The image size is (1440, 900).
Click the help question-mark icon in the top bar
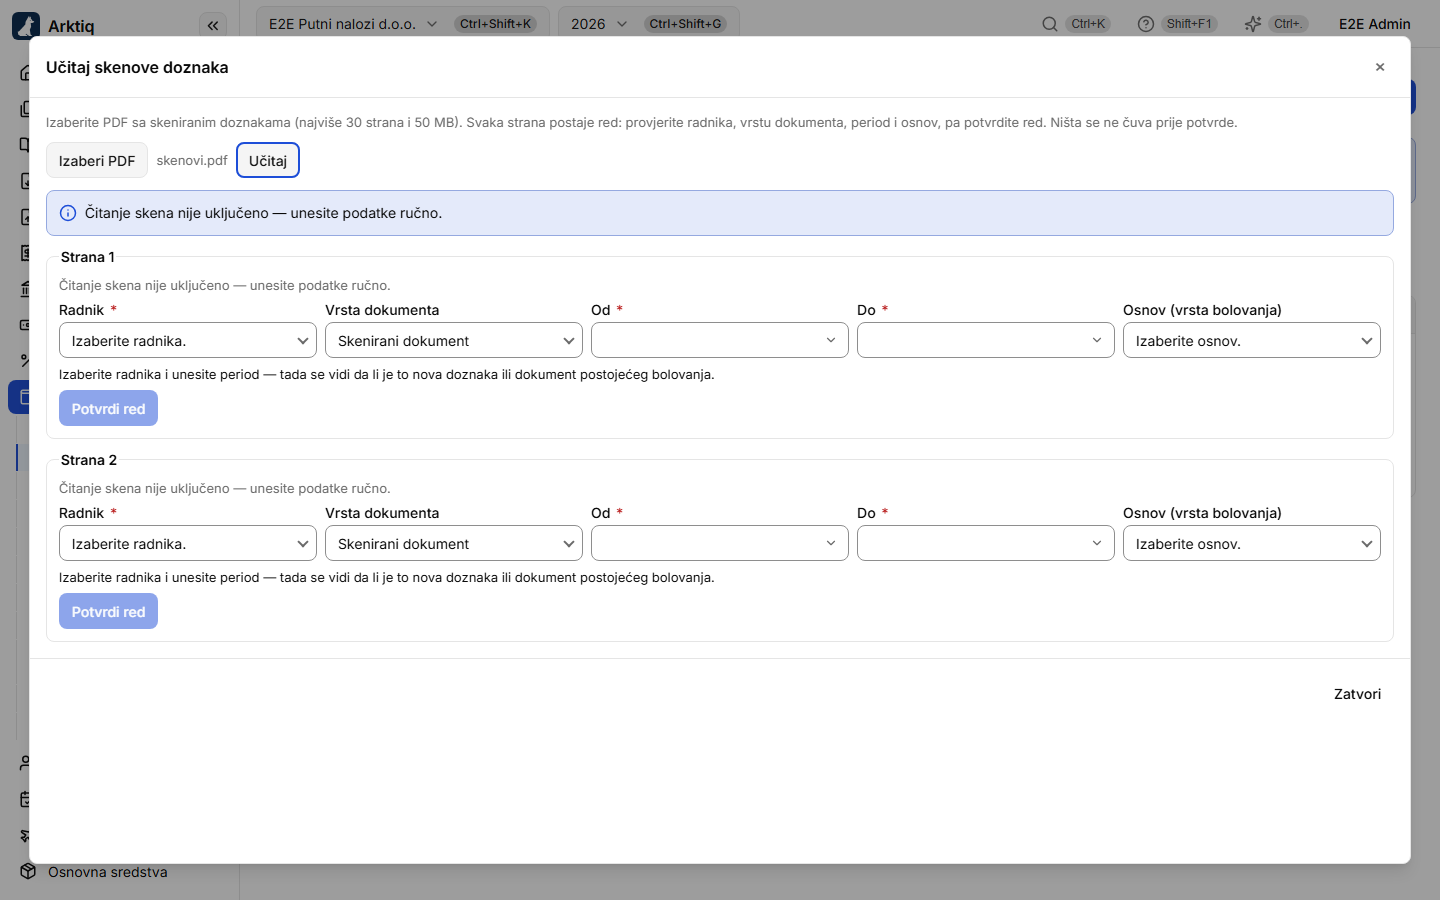click(1146, 24)
